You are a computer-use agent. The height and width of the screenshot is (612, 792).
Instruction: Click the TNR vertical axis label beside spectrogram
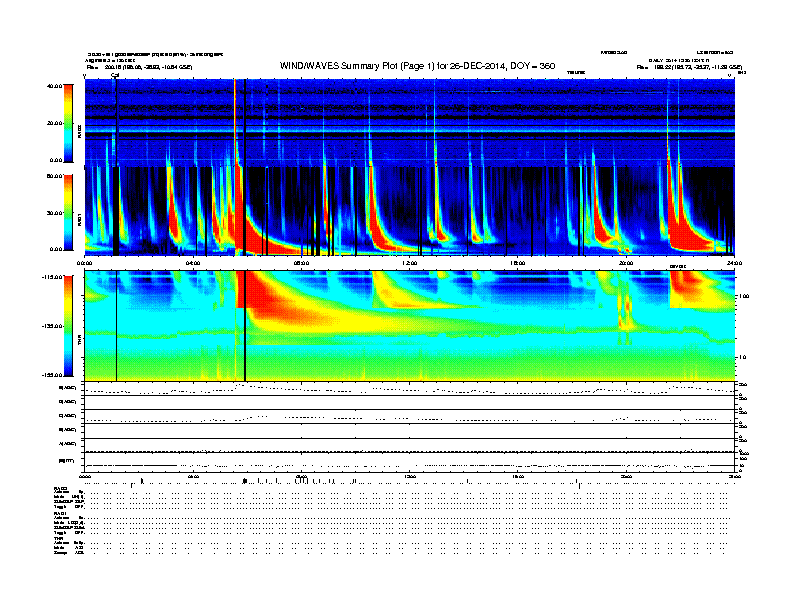pyautogui.click(x=80, y=342)
